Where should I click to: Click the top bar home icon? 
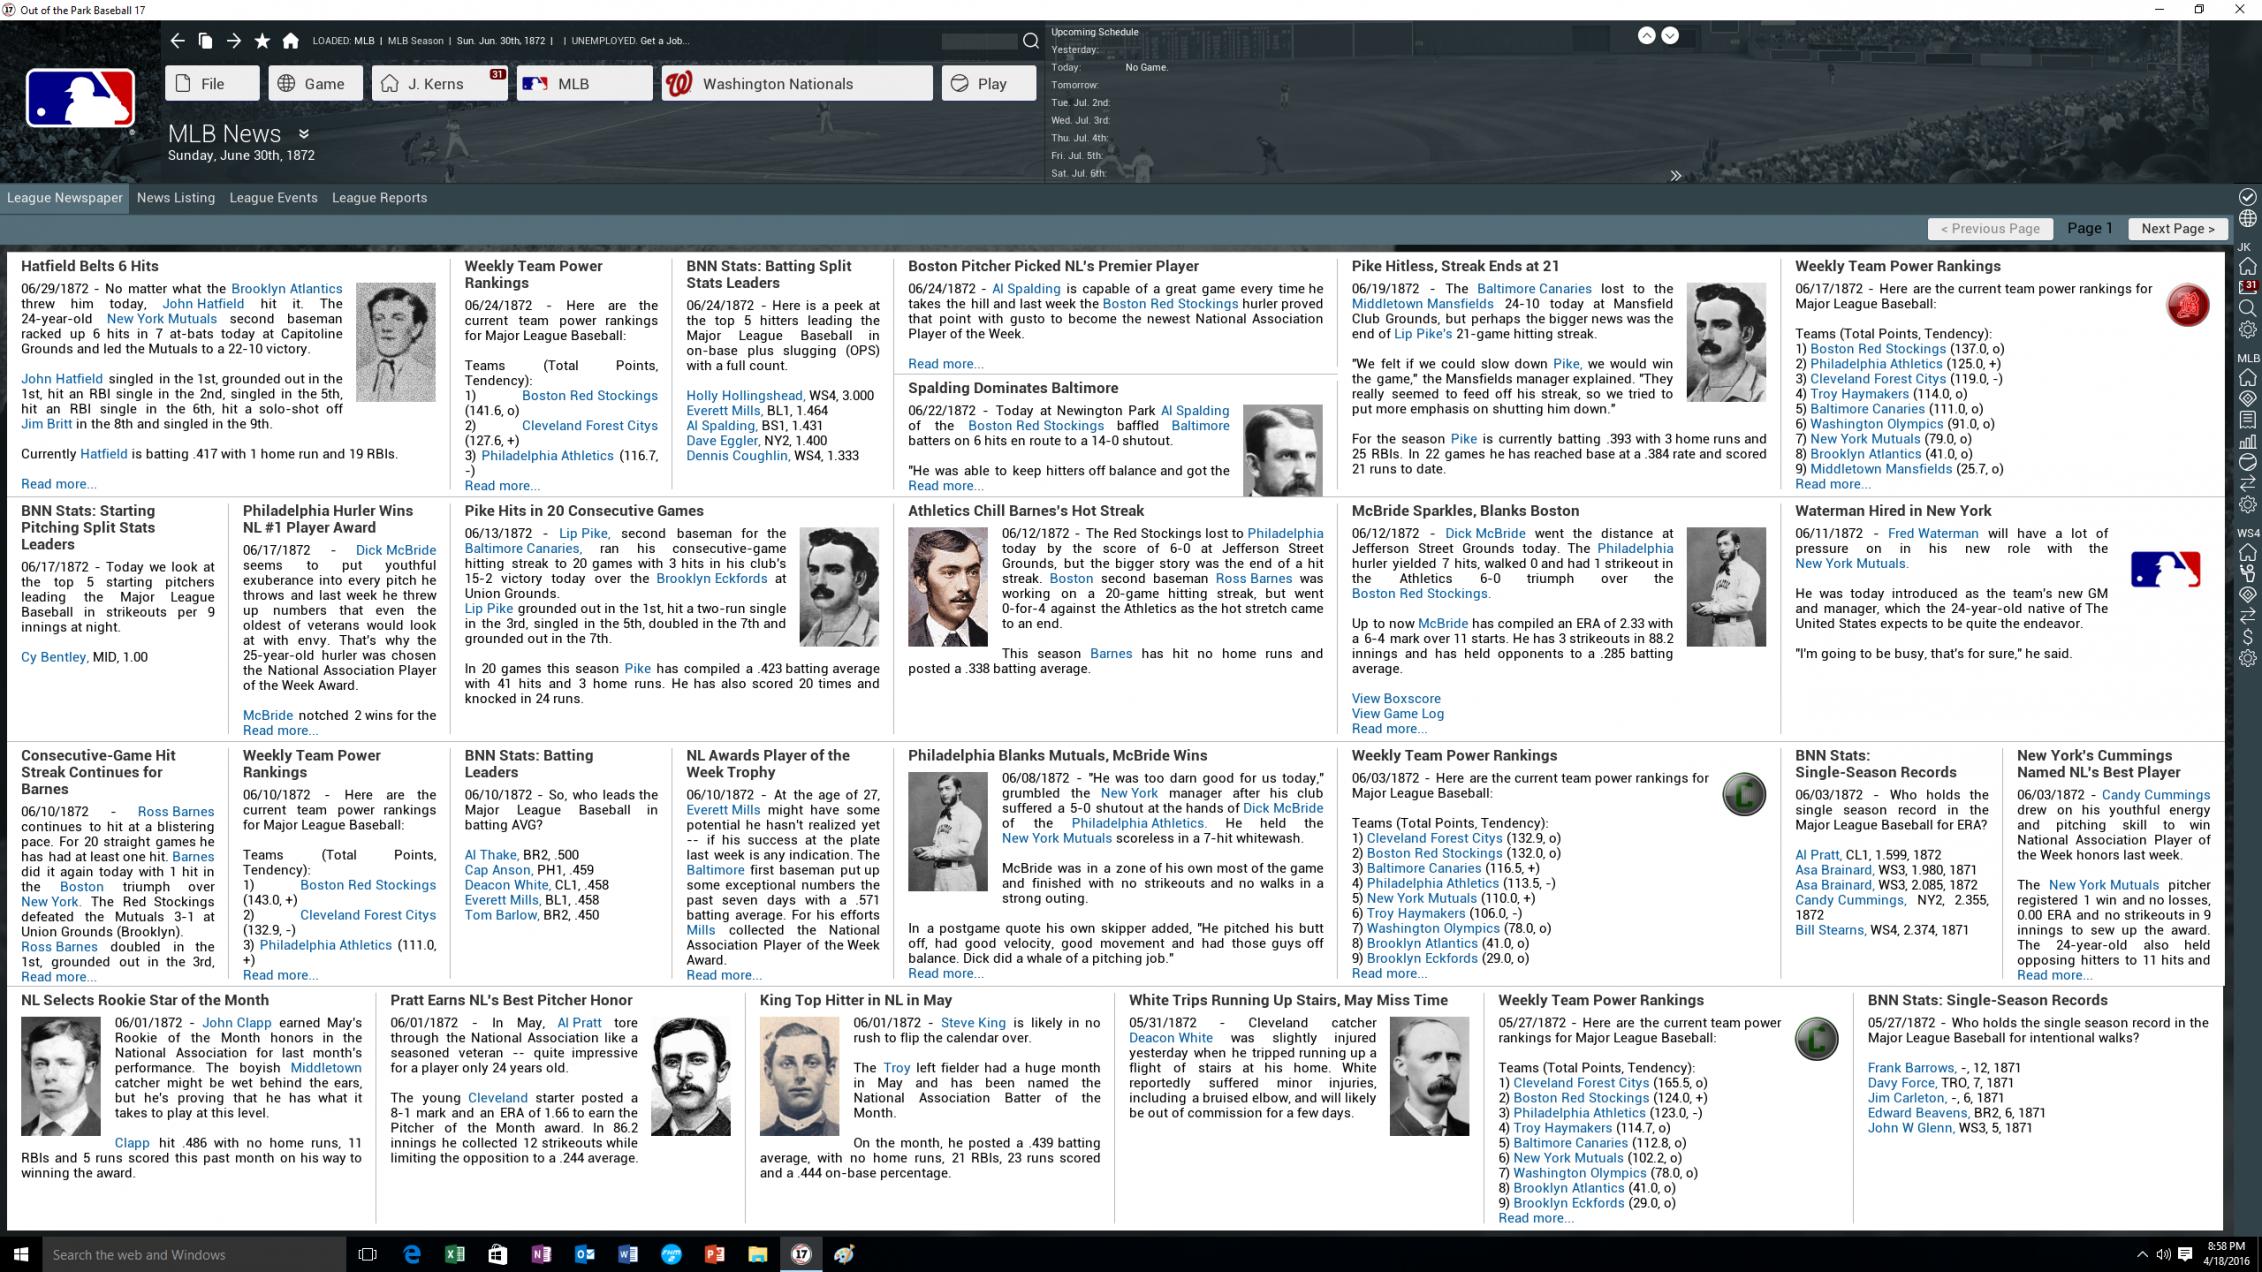click(290, 41)
